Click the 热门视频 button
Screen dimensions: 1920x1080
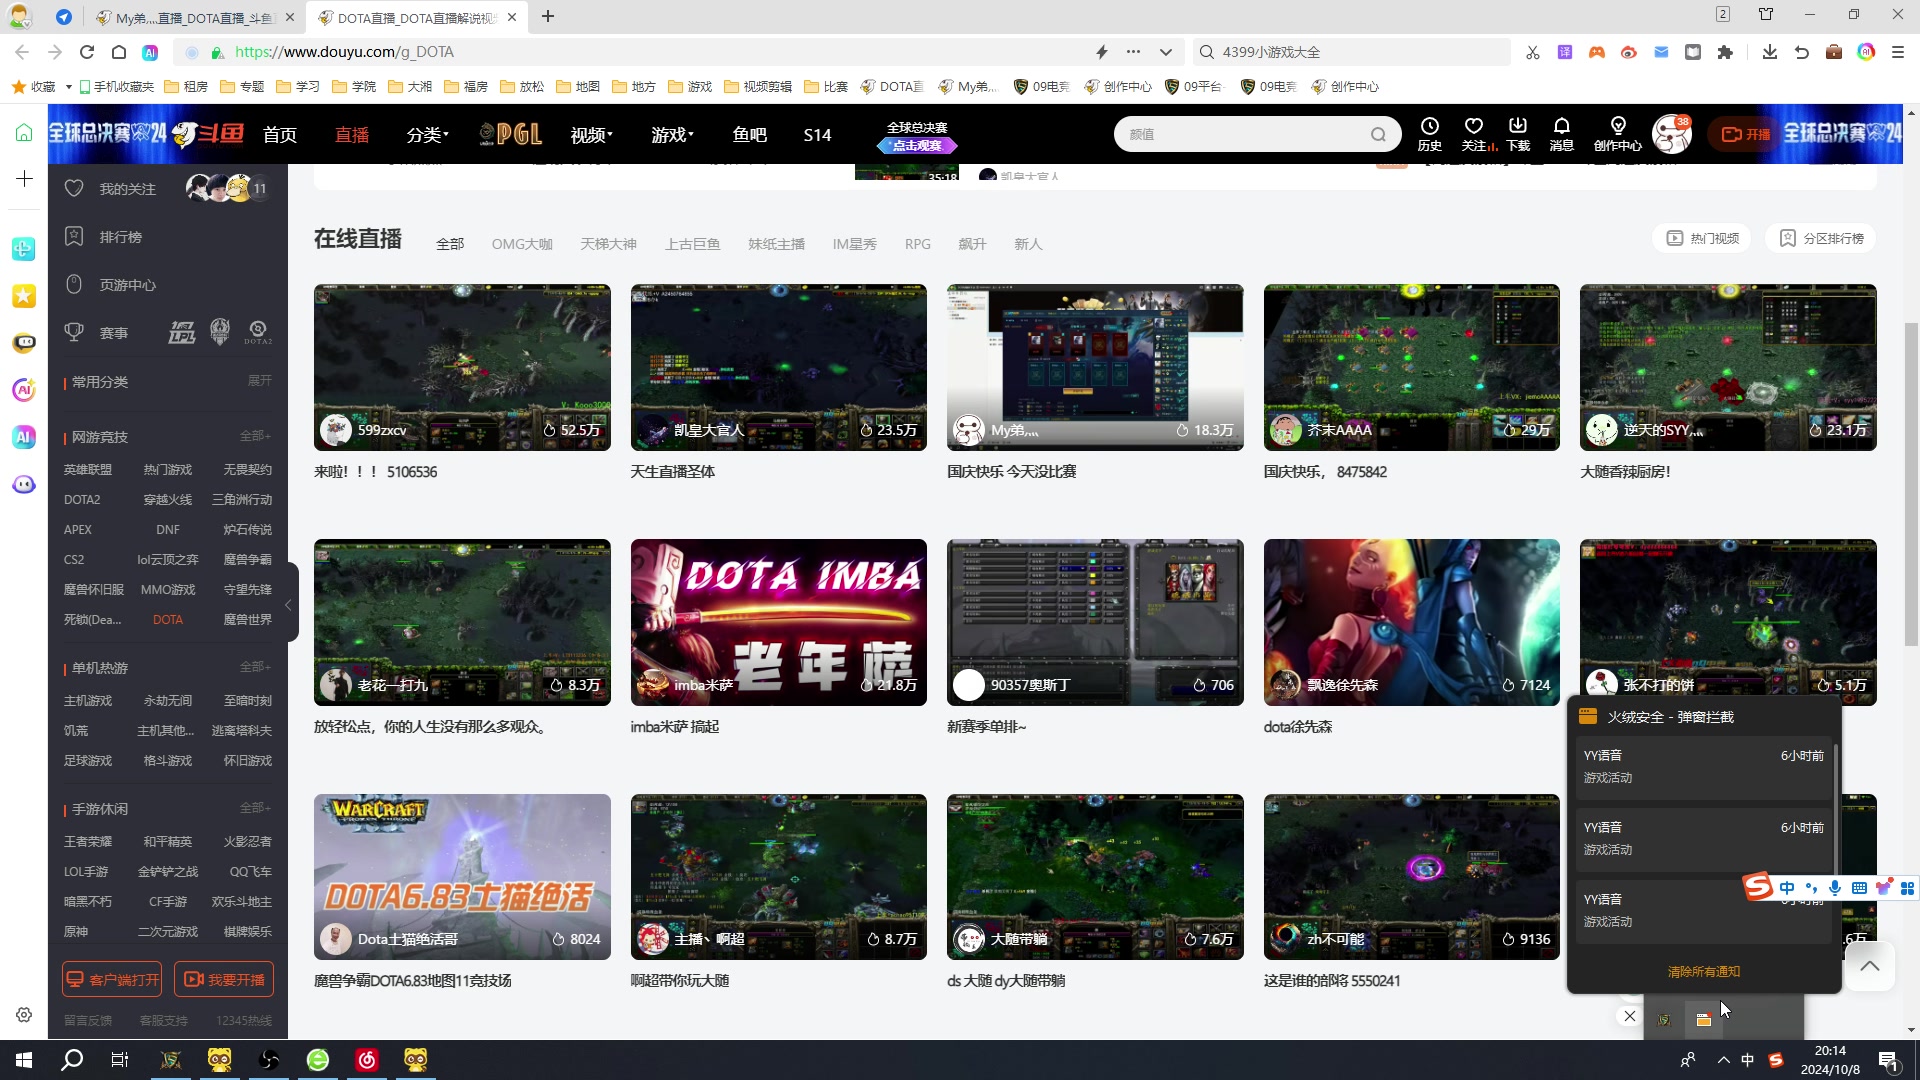coord(1702,238)
